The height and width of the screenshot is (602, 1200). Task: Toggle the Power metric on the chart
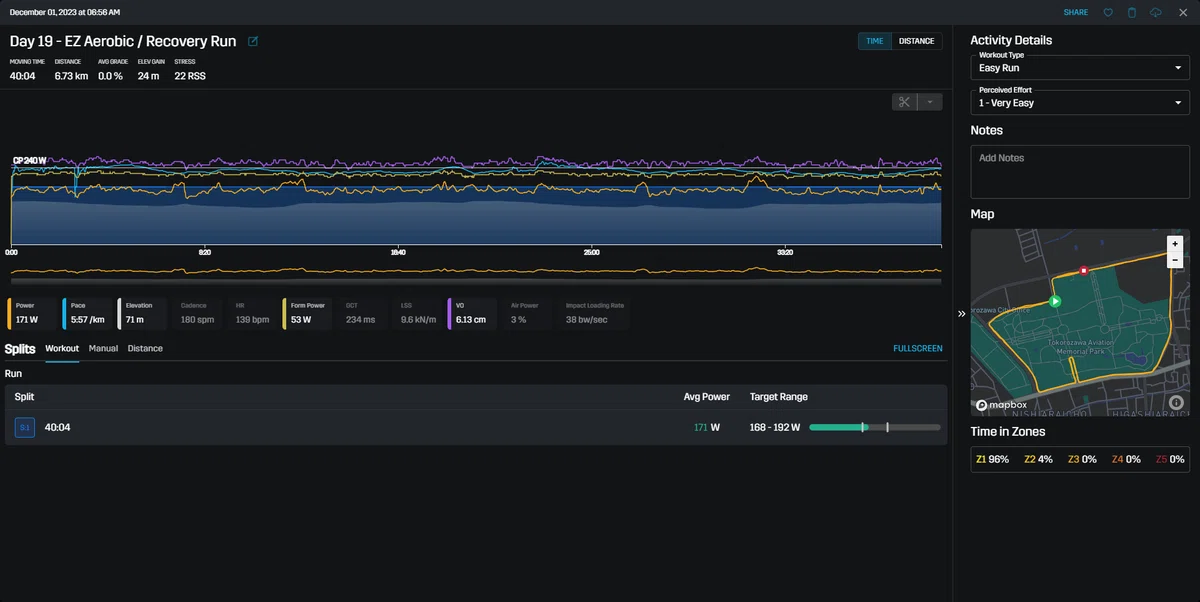33,314
